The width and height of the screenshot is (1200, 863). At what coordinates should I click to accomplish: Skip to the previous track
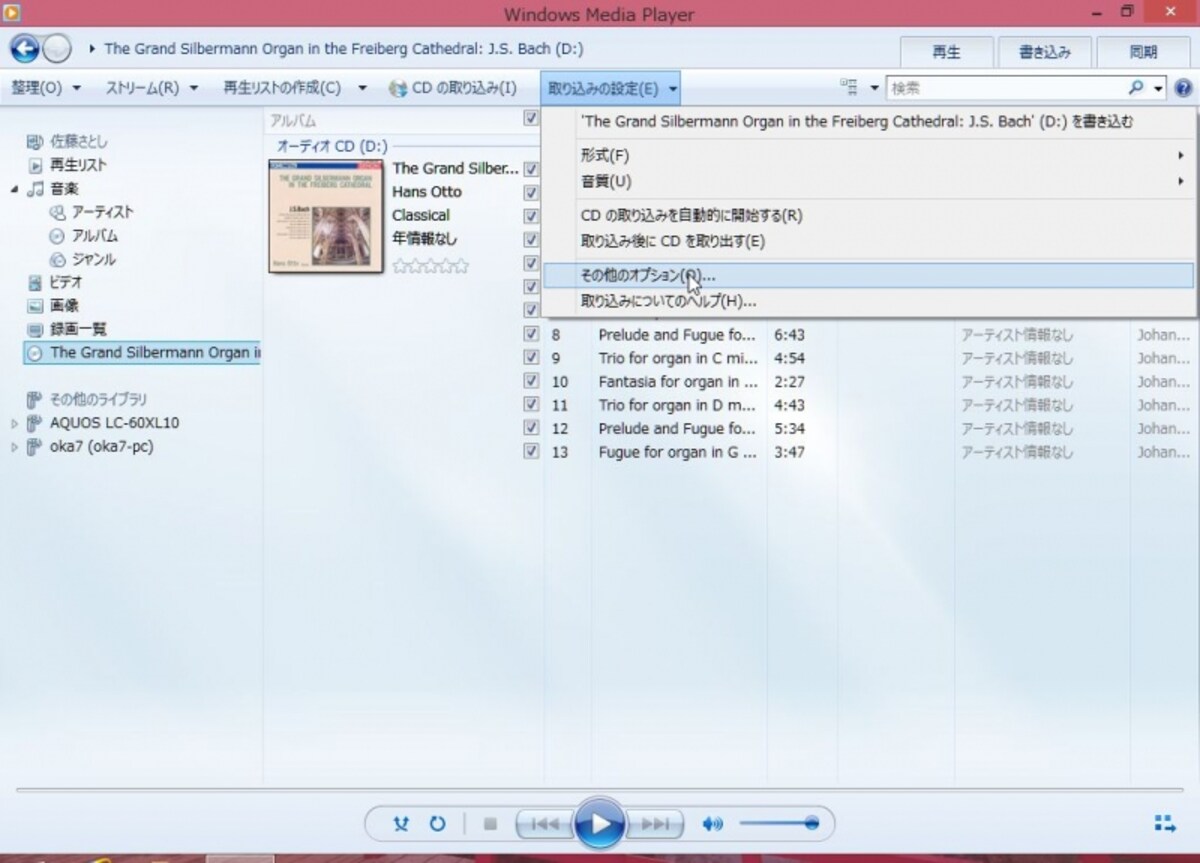[545, 824]
